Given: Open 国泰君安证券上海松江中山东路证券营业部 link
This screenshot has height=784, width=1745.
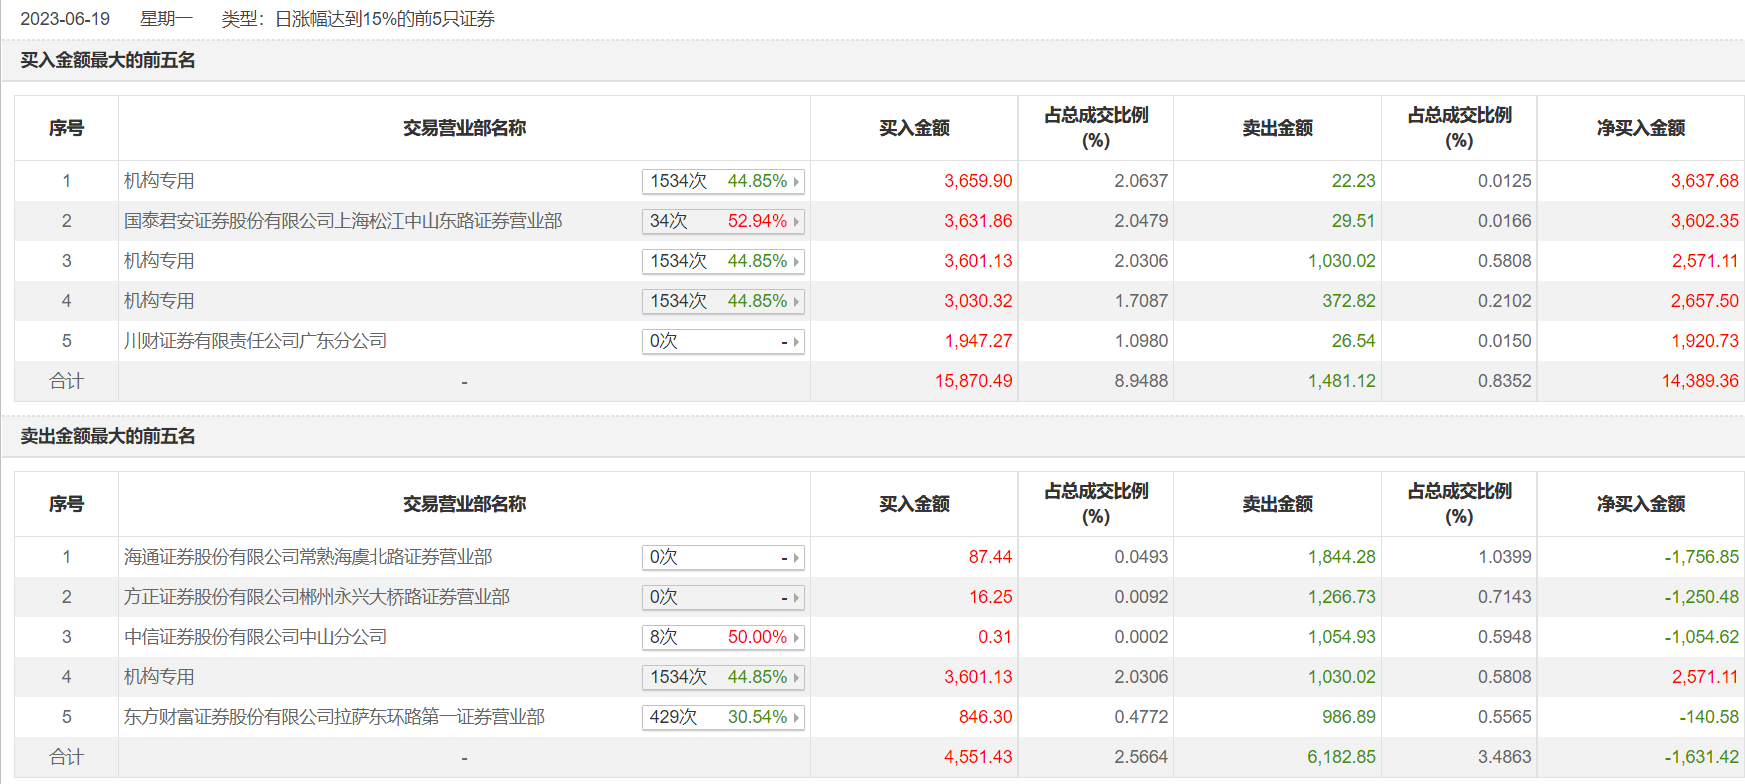Looking at the screenshot, I should pos(343,221).
